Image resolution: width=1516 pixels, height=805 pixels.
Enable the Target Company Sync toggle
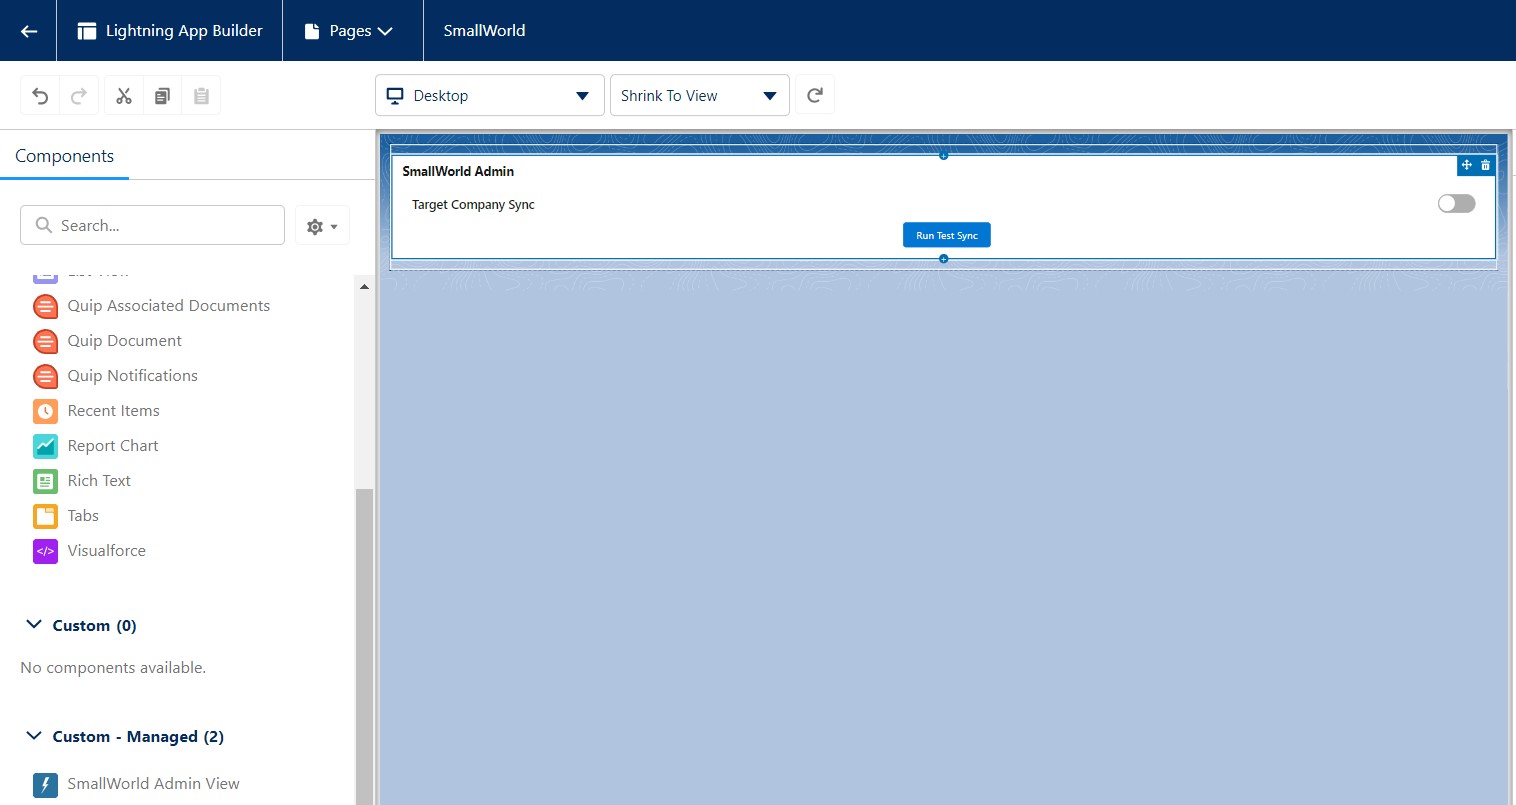pyautogui.click(x=1456, y=203)
